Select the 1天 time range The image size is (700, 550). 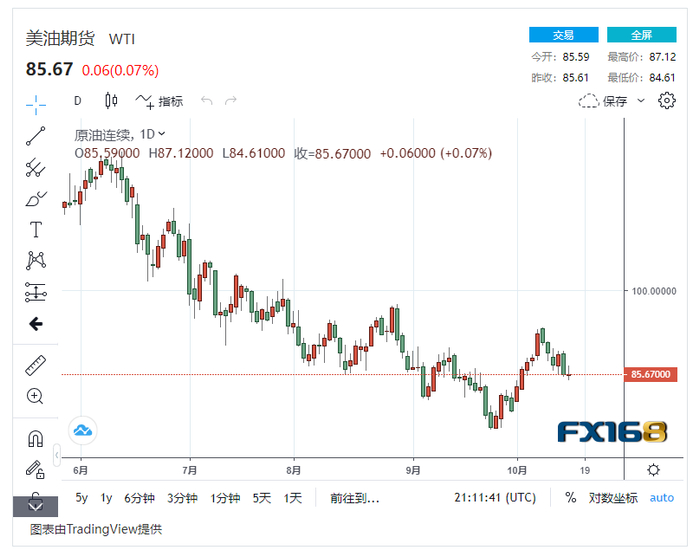(292, 497)
